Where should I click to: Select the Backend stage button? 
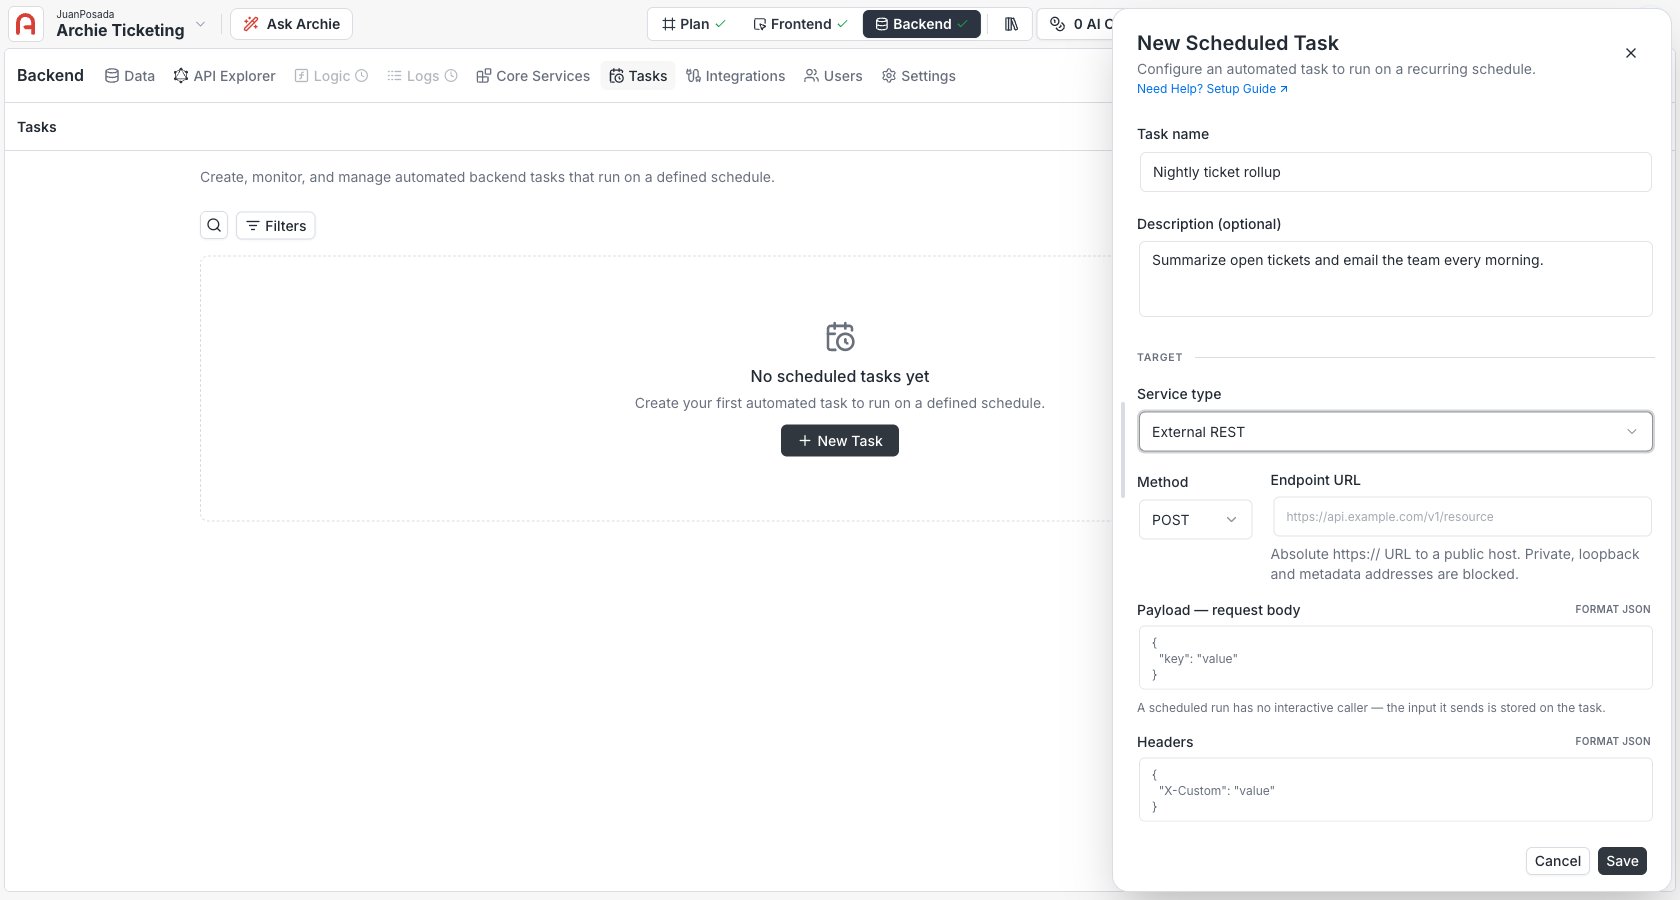(921, 24)
